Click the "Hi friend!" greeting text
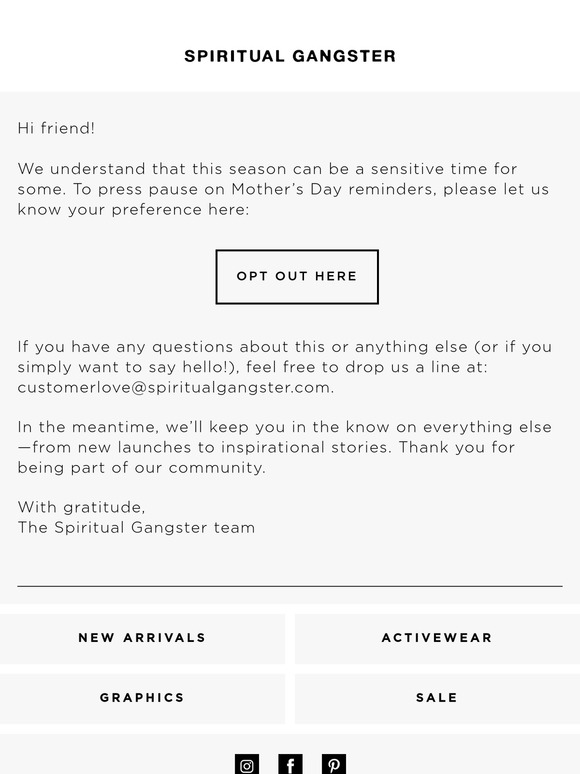Viewport: 580px width, 774px height. [x=56, y=128]
